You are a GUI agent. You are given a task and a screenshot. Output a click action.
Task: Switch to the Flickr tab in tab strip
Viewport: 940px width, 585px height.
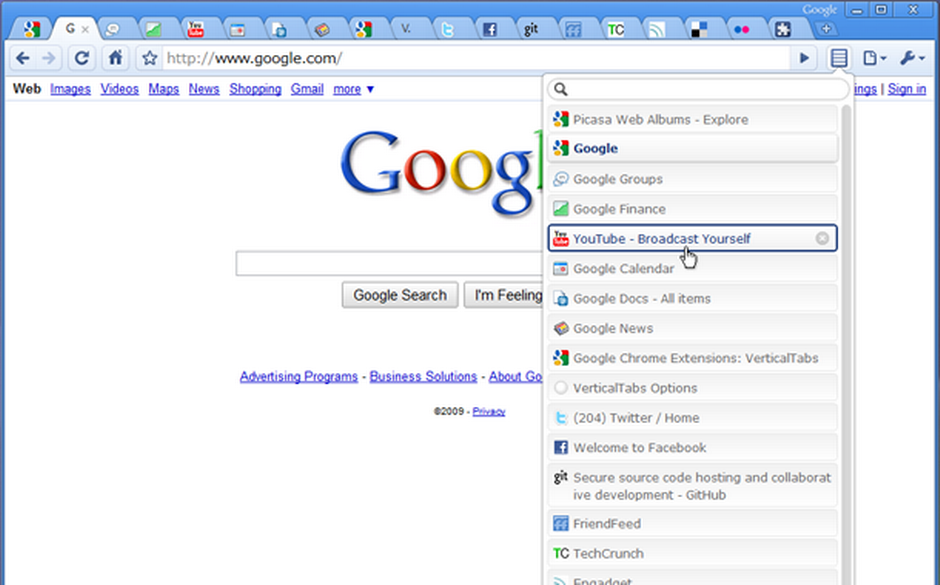click(742, 29)
